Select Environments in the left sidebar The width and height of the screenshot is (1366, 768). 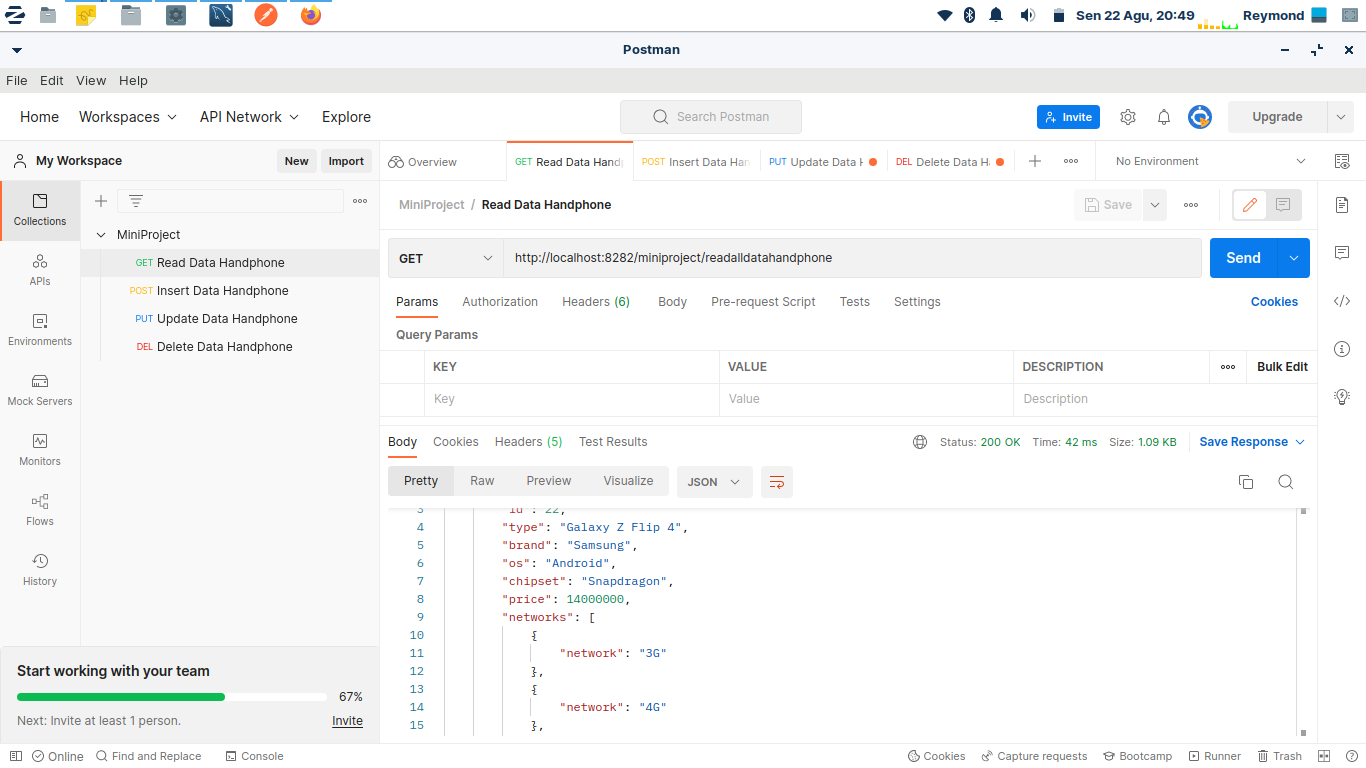(x=39, y=331)
